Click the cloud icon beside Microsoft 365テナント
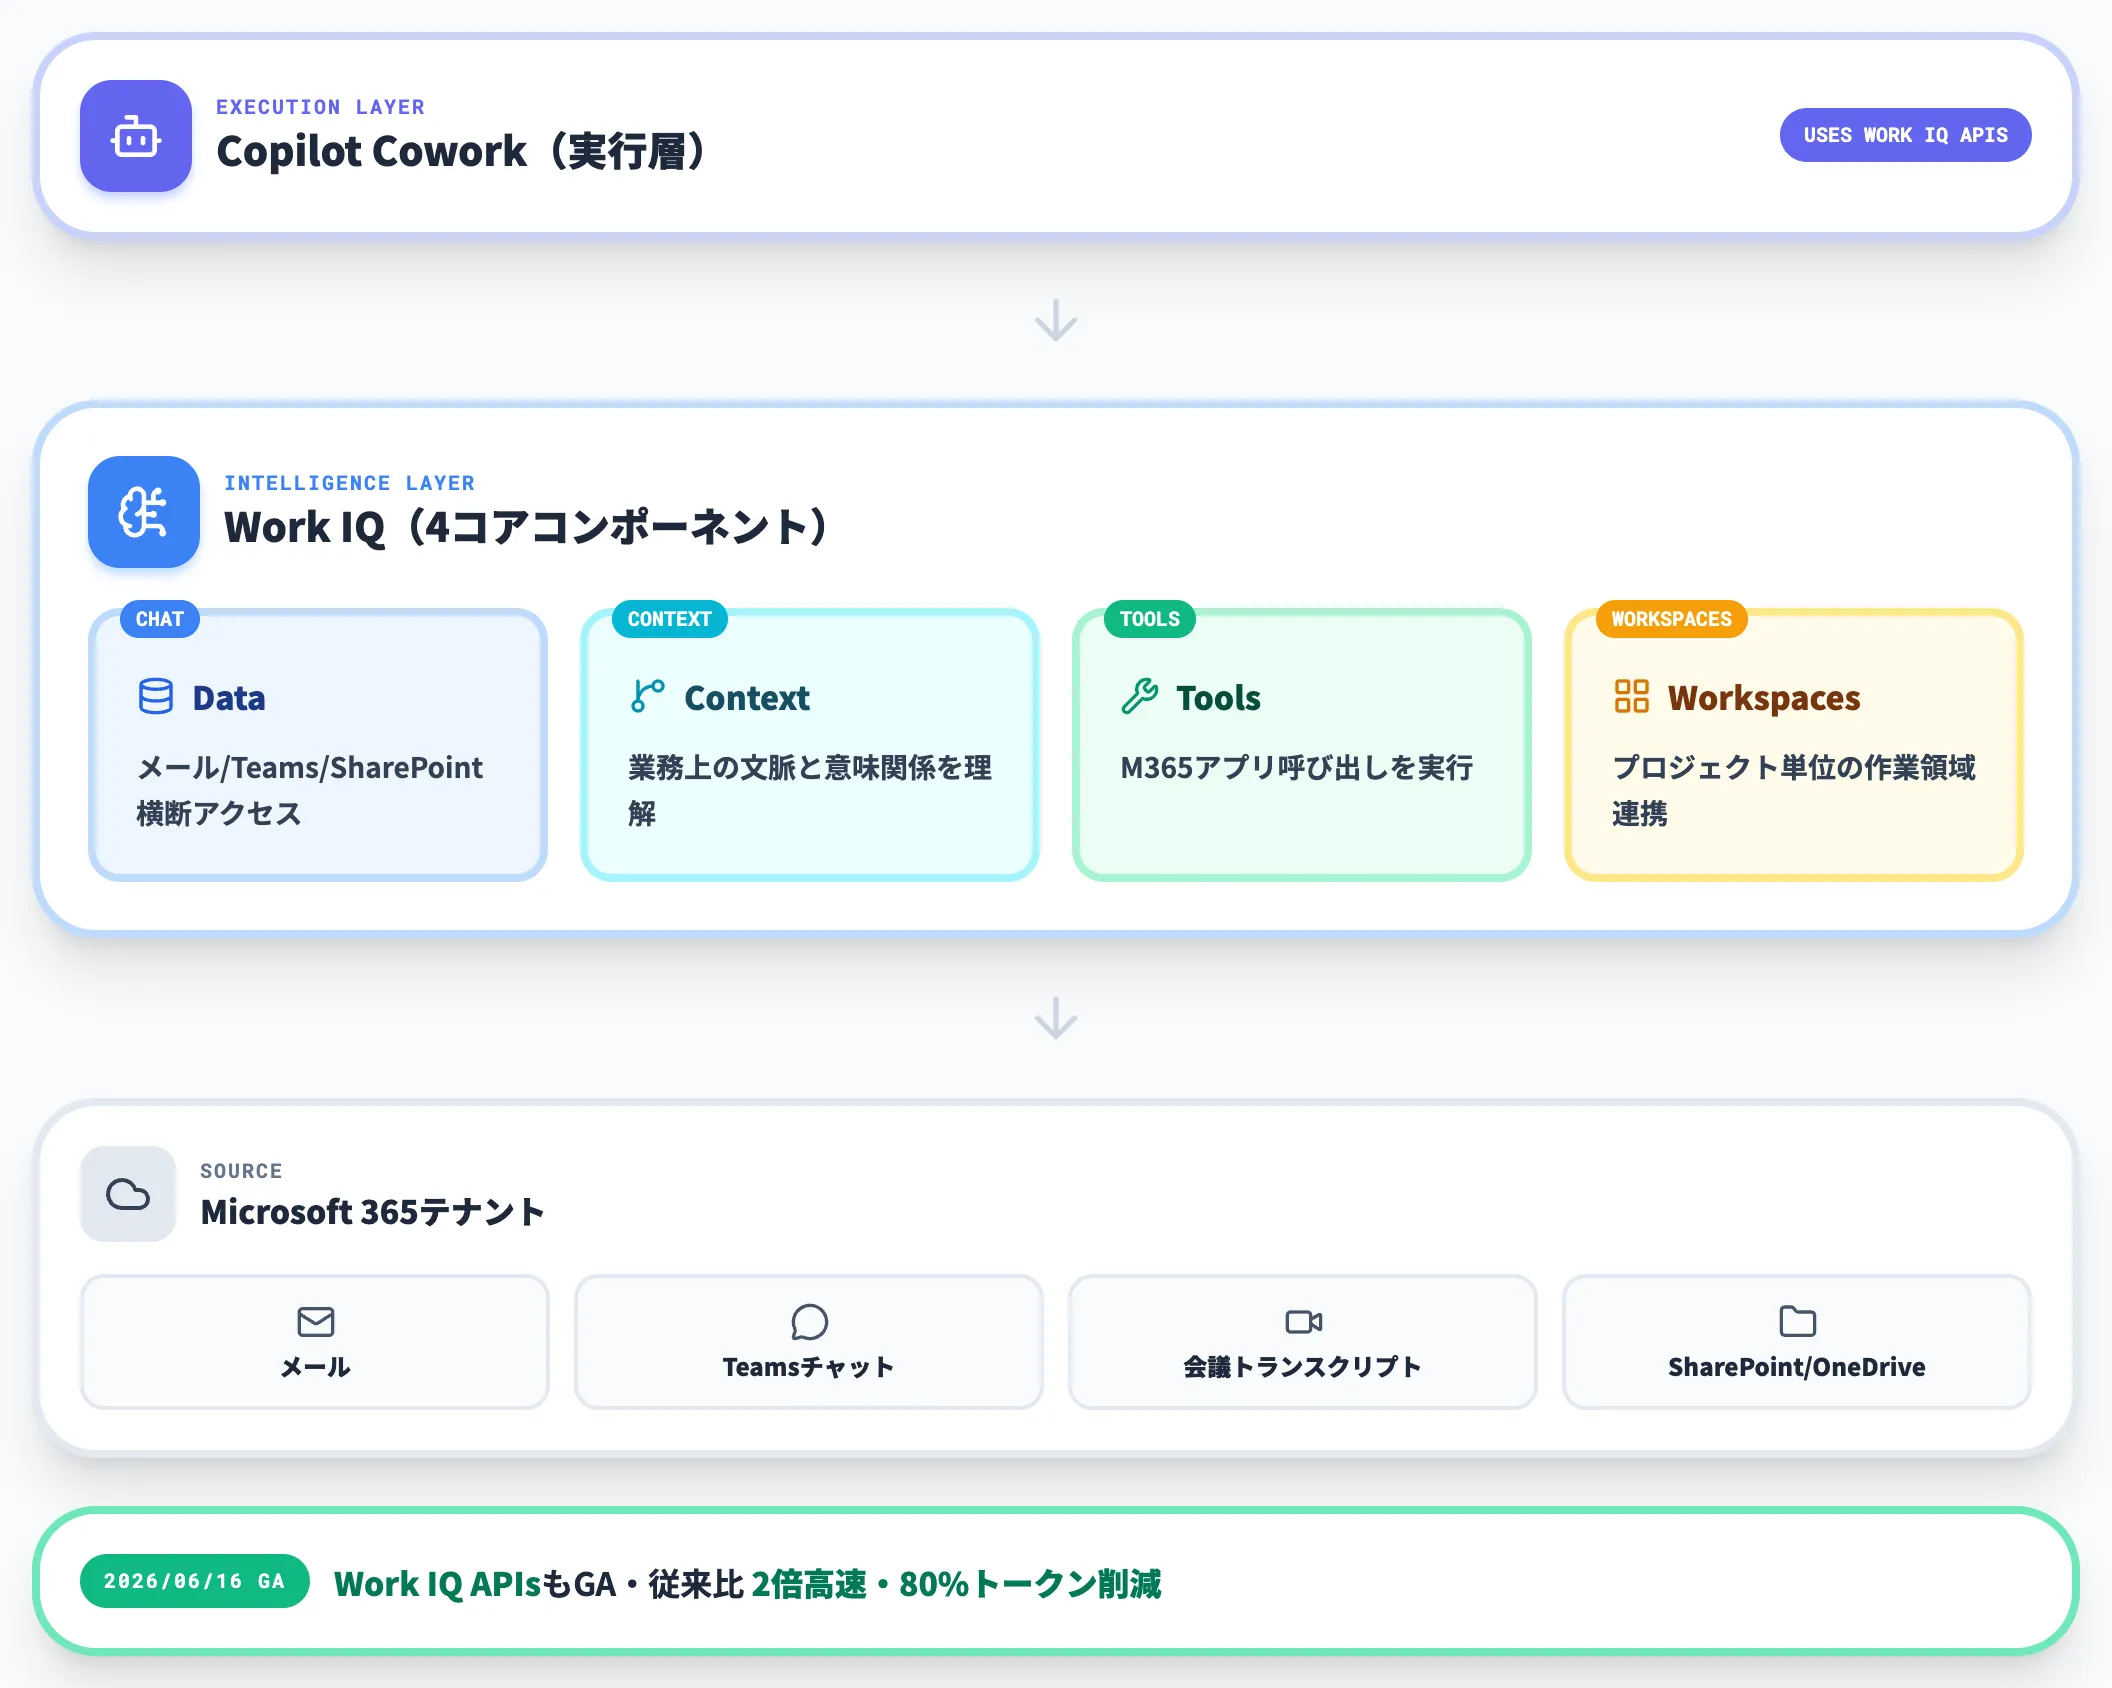This screenshot has height=1688, width=2112. click(128, 1194)
